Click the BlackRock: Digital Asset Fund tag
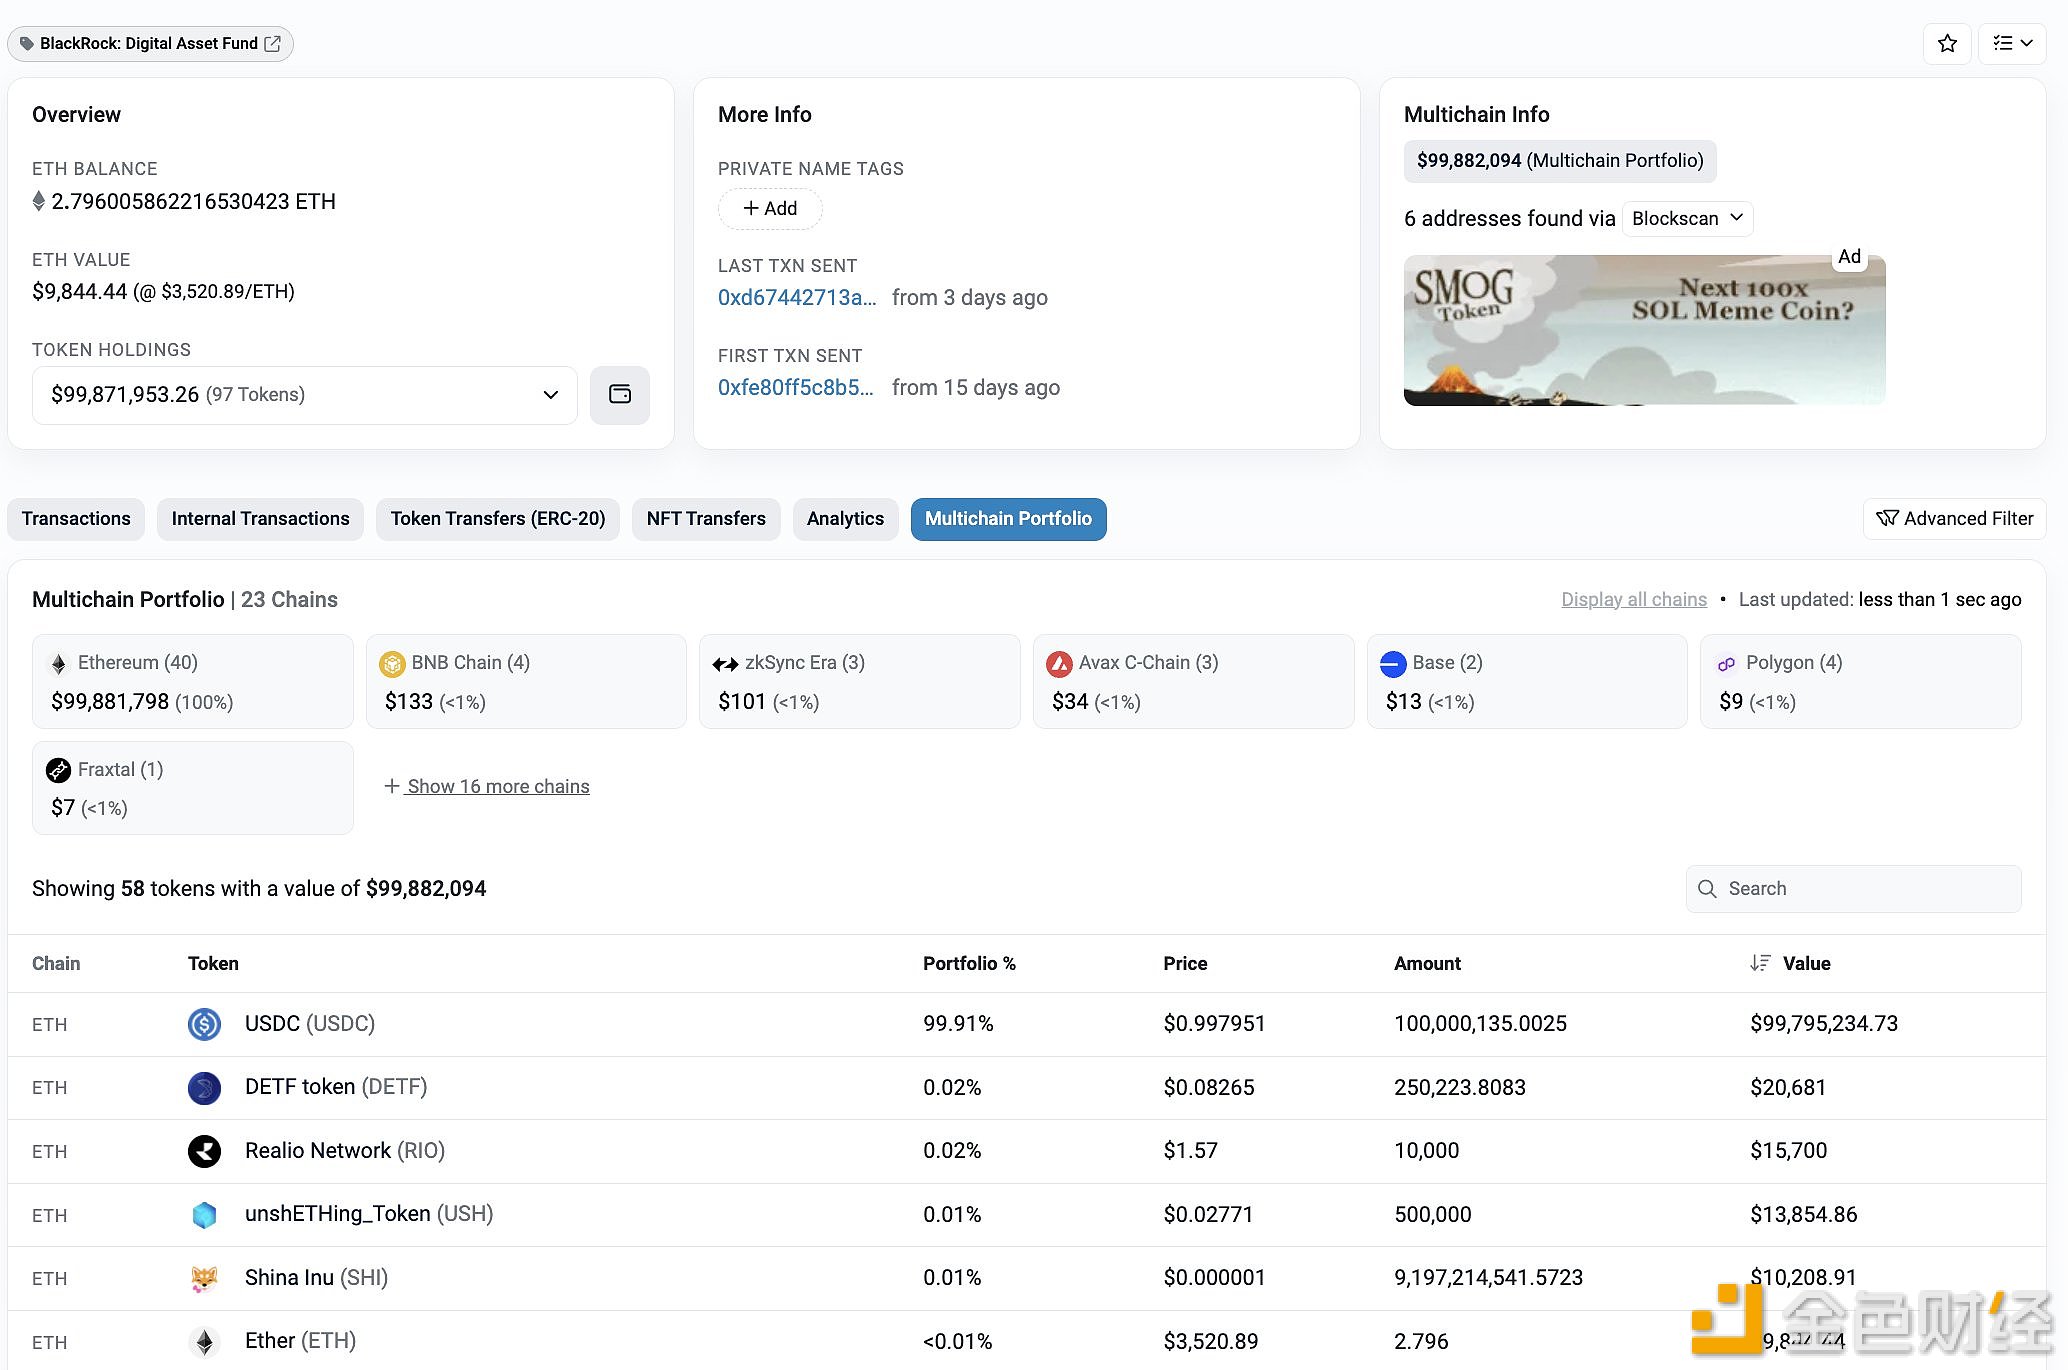The height and width of the screenshot is (1370, 2068). (150, 44)
